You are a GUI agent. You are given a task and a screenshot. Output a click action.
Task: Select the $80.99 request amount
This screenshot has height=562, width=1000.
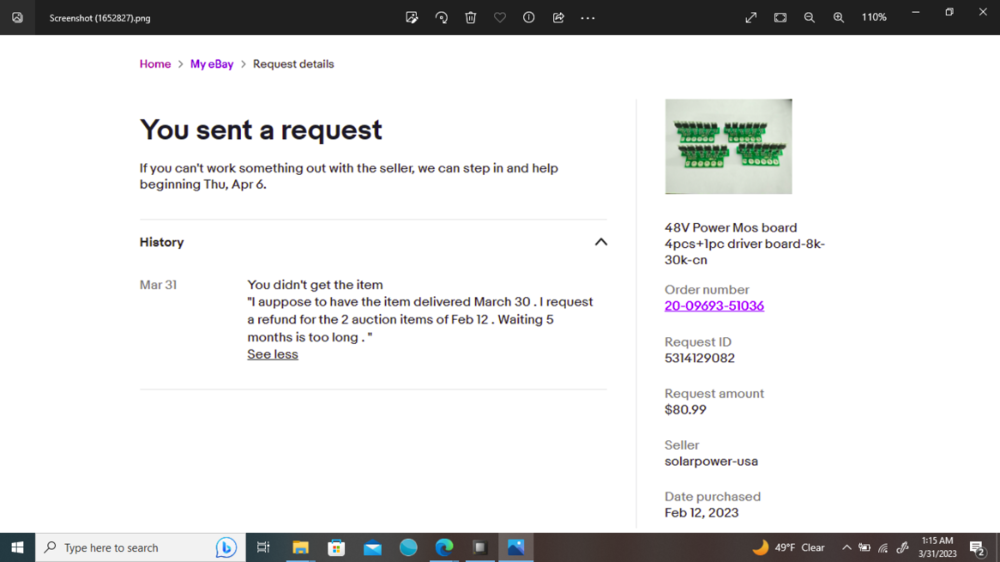pos(686,410)
